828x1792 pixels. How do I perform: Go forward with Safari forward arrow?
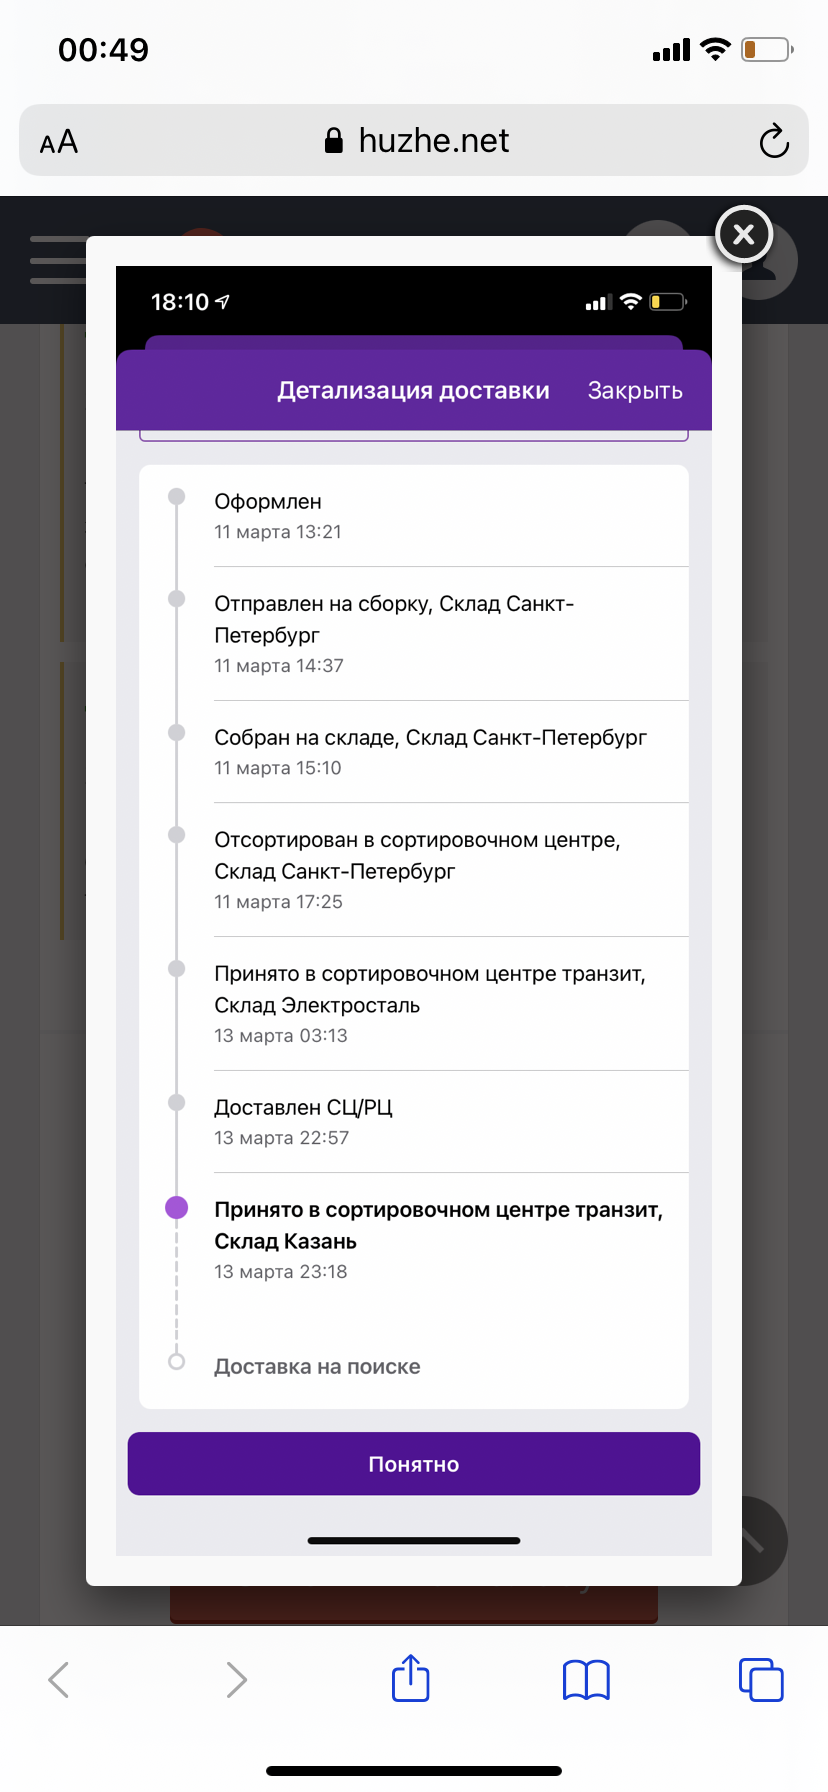(236, 1680)
